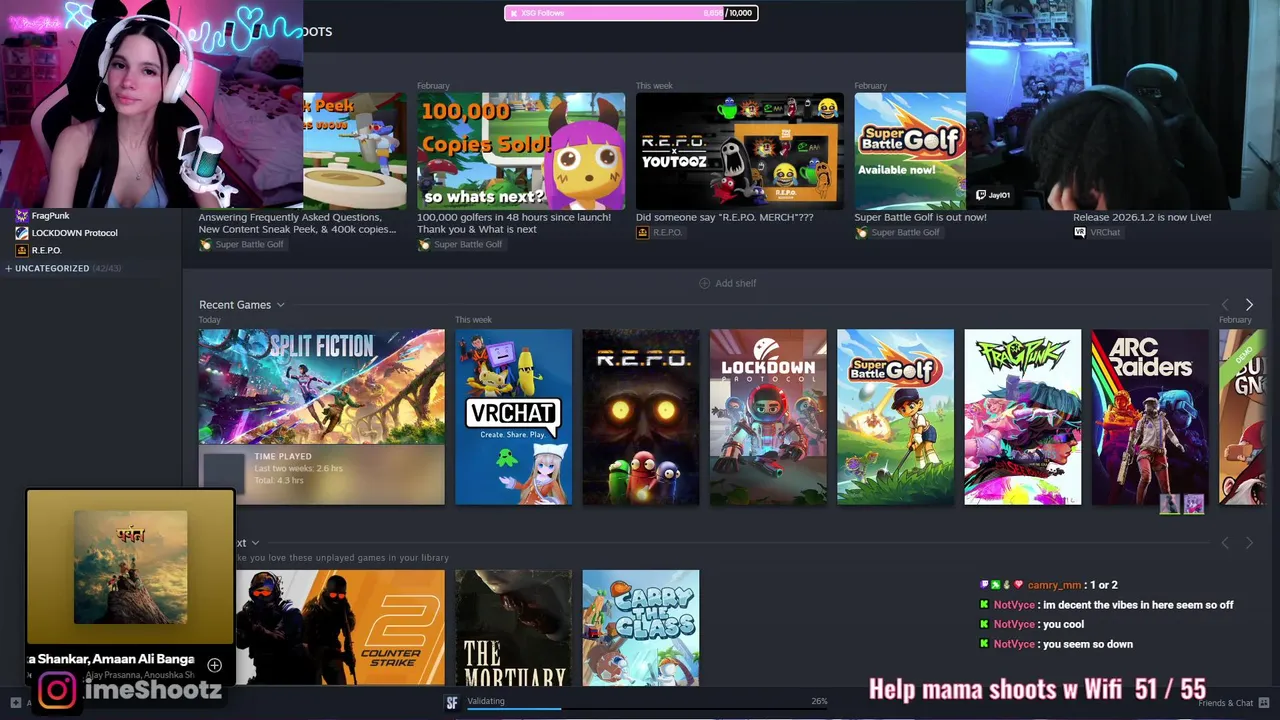Click the add button on the music widget
1280x720 pixels.
[214, 665]
